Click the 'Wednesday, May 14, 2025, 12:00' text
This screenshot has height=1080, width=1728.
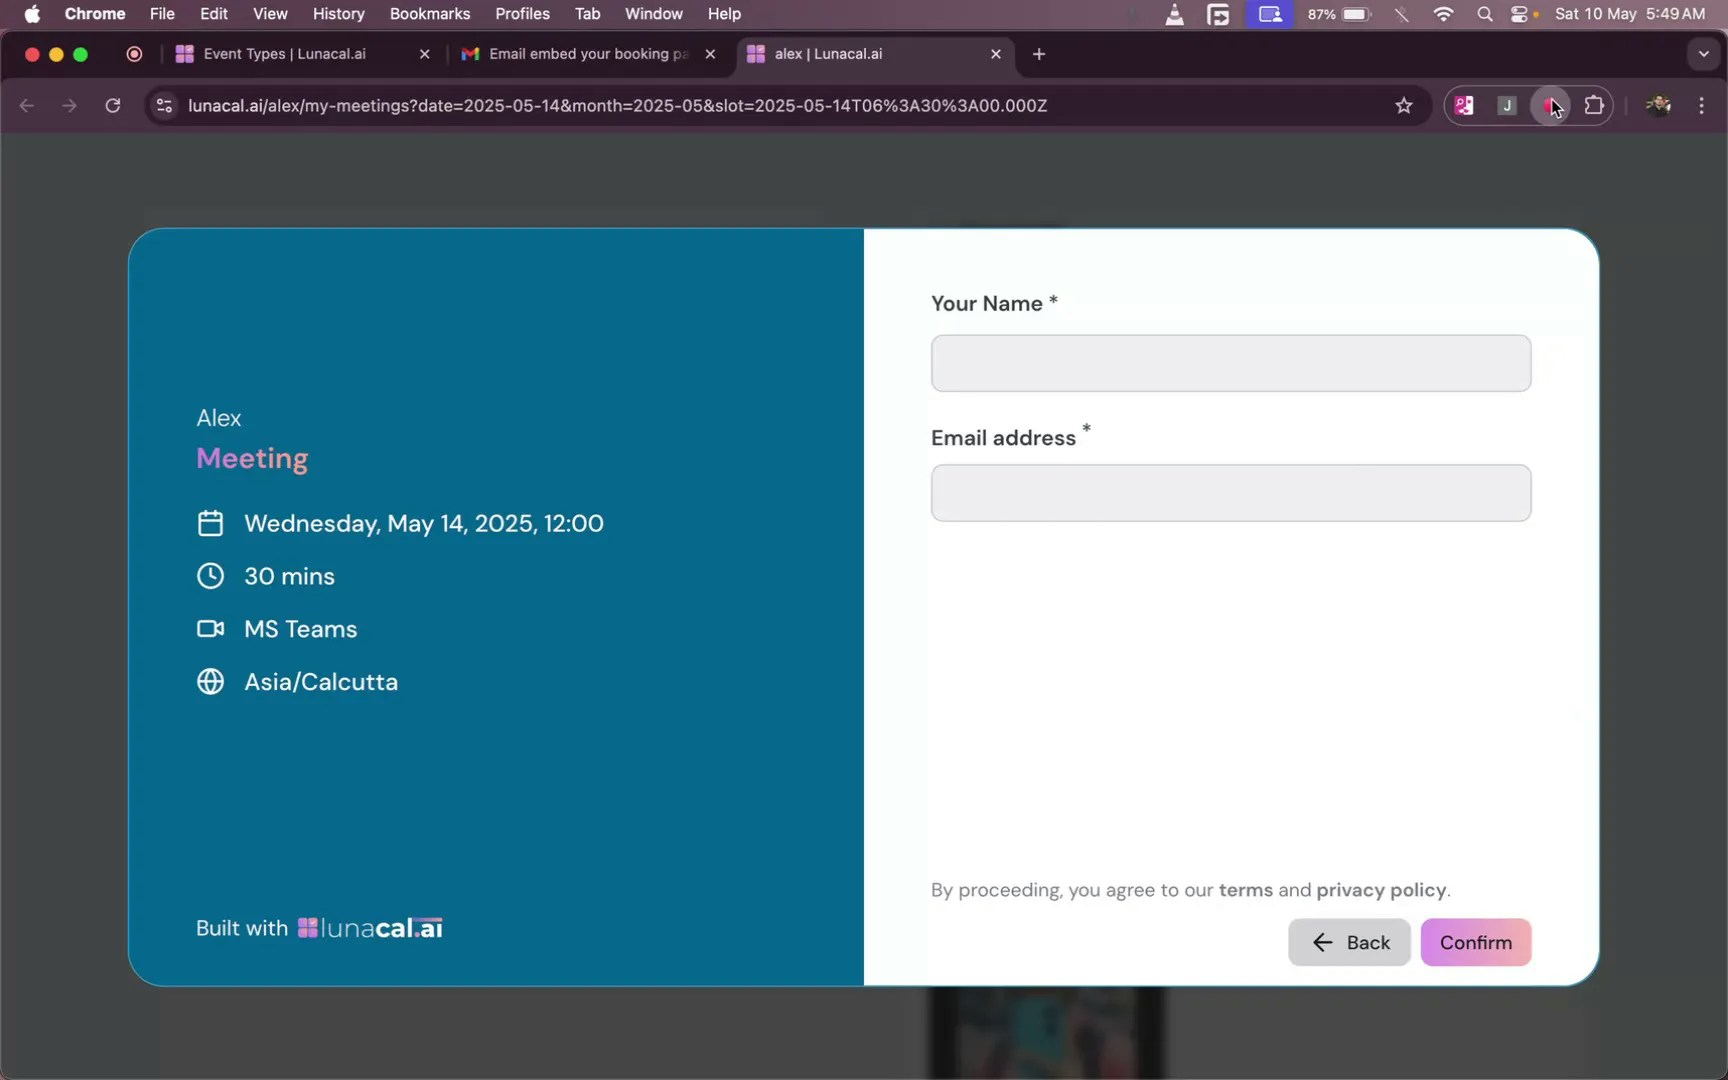point(424,523)
